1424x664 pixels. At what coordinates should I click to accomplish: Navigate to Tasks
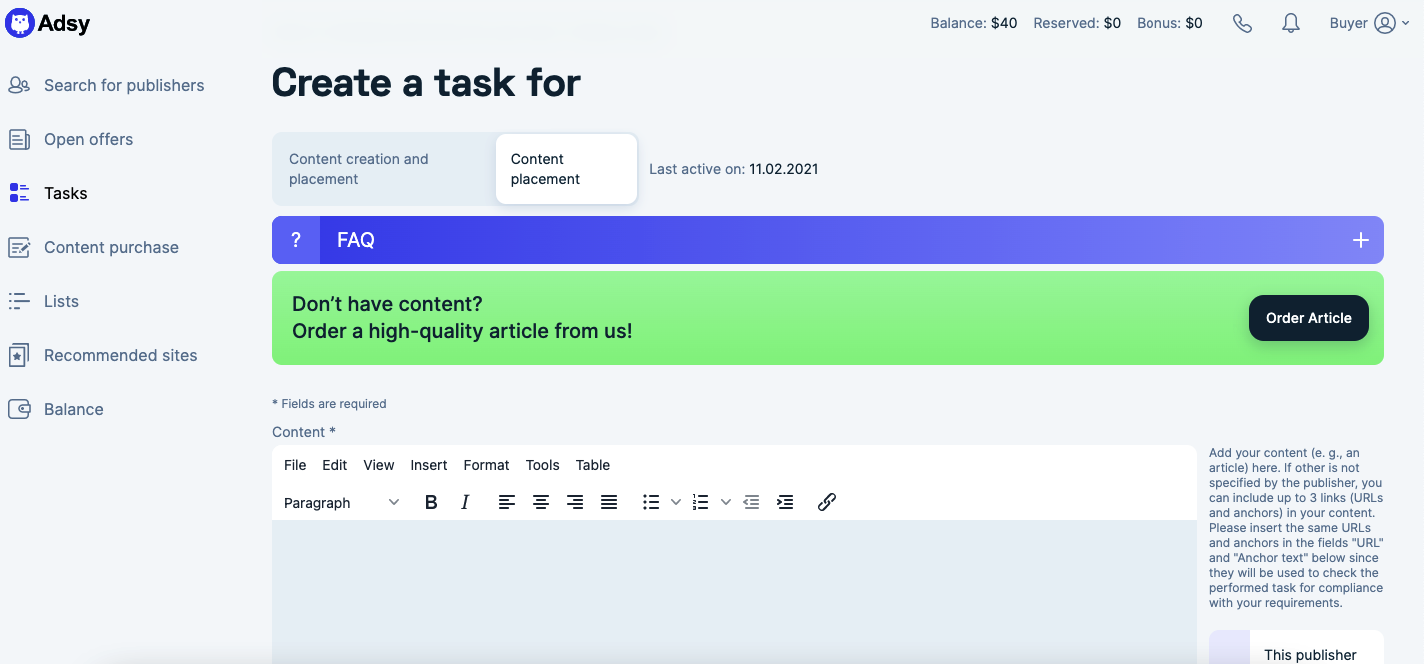(66, 193)
